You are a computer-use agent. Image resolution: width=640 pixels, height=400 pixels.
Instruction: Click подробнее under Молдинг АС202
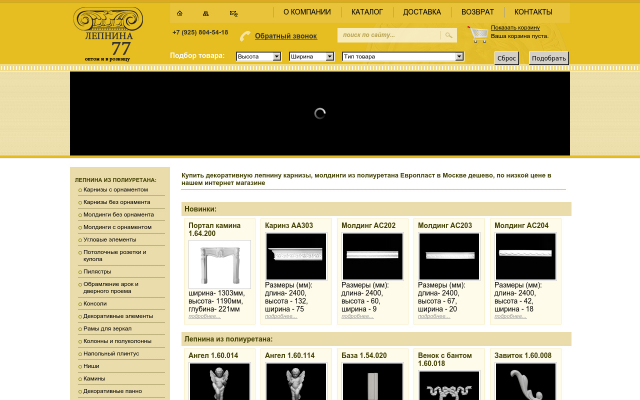pyautogui.click(x=357, y=317)
